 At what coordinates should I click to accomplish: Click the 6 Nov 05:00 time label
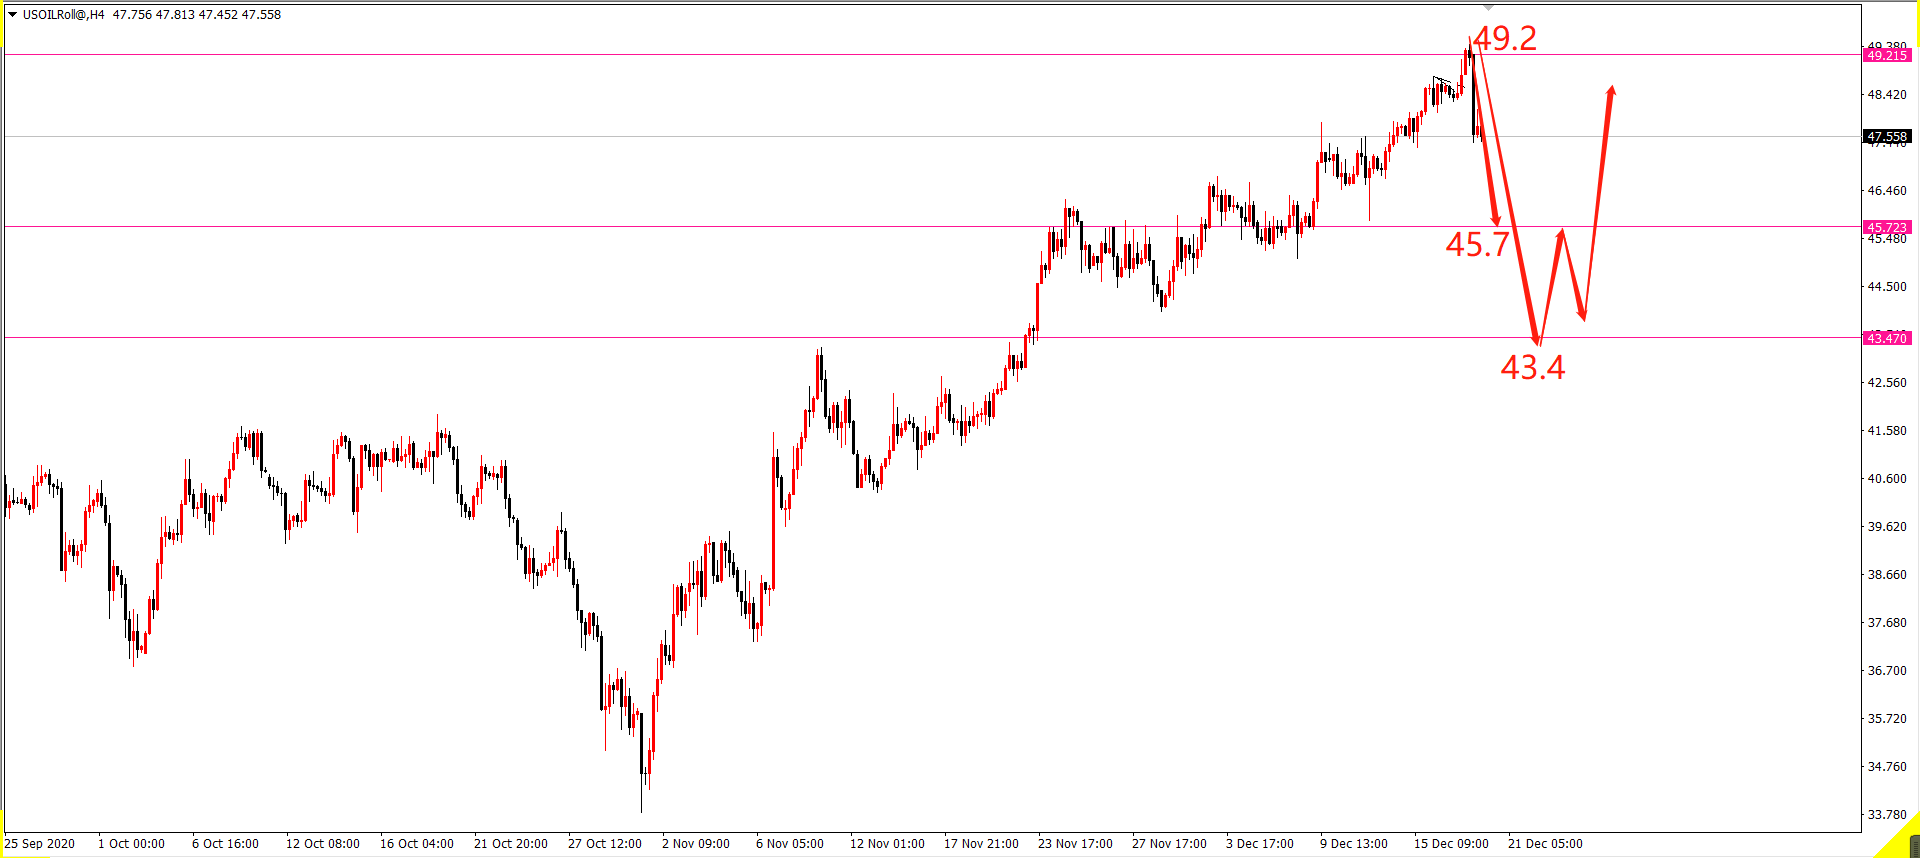pos(790,844)
